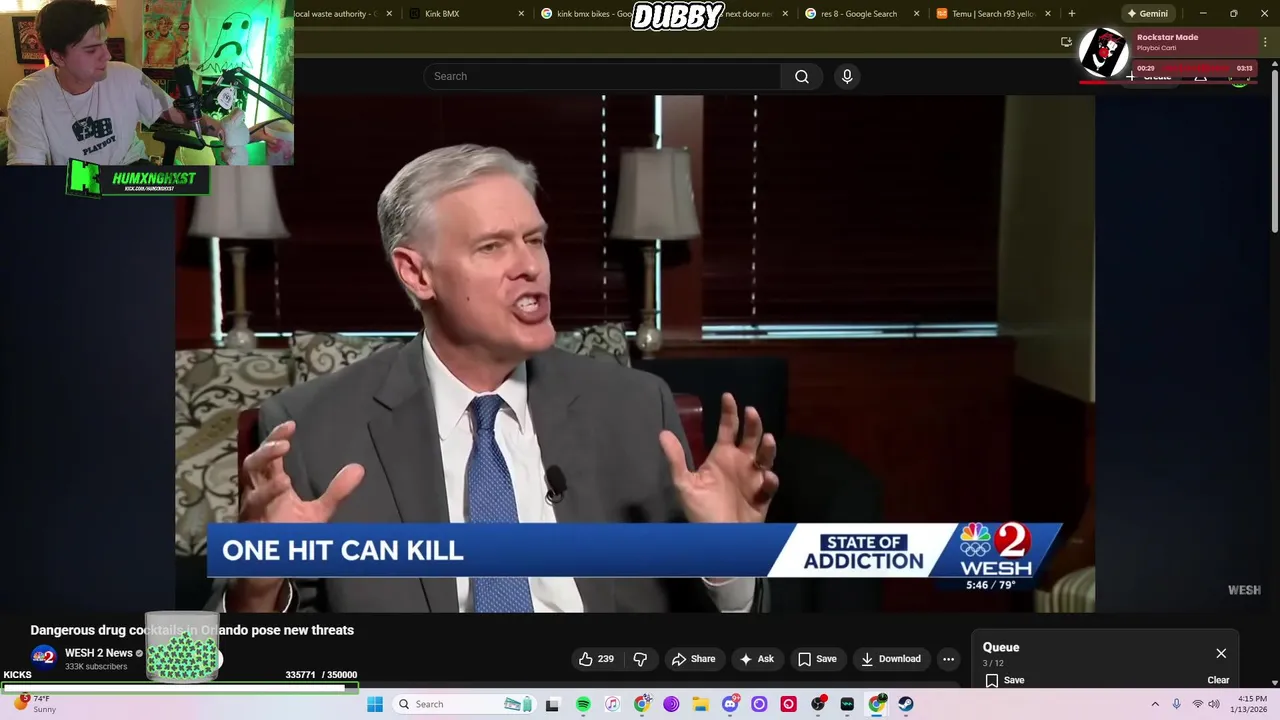
Task: Close the Queue panel
Action: point(1221,653)
